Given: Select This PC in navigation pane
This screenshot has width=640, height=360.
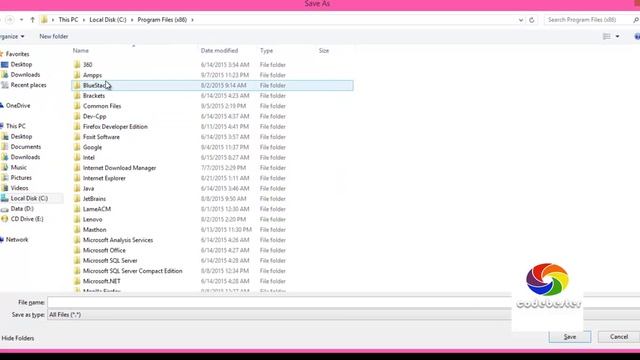Looking at the screenshot, I should pyautogui.click(x=16, y=126).
